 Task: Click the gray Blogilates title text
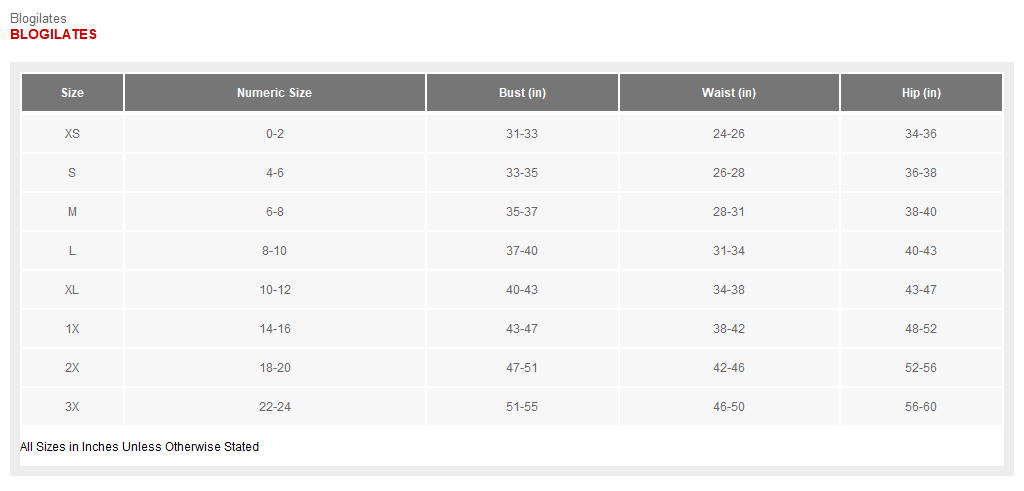coord(39,19)
